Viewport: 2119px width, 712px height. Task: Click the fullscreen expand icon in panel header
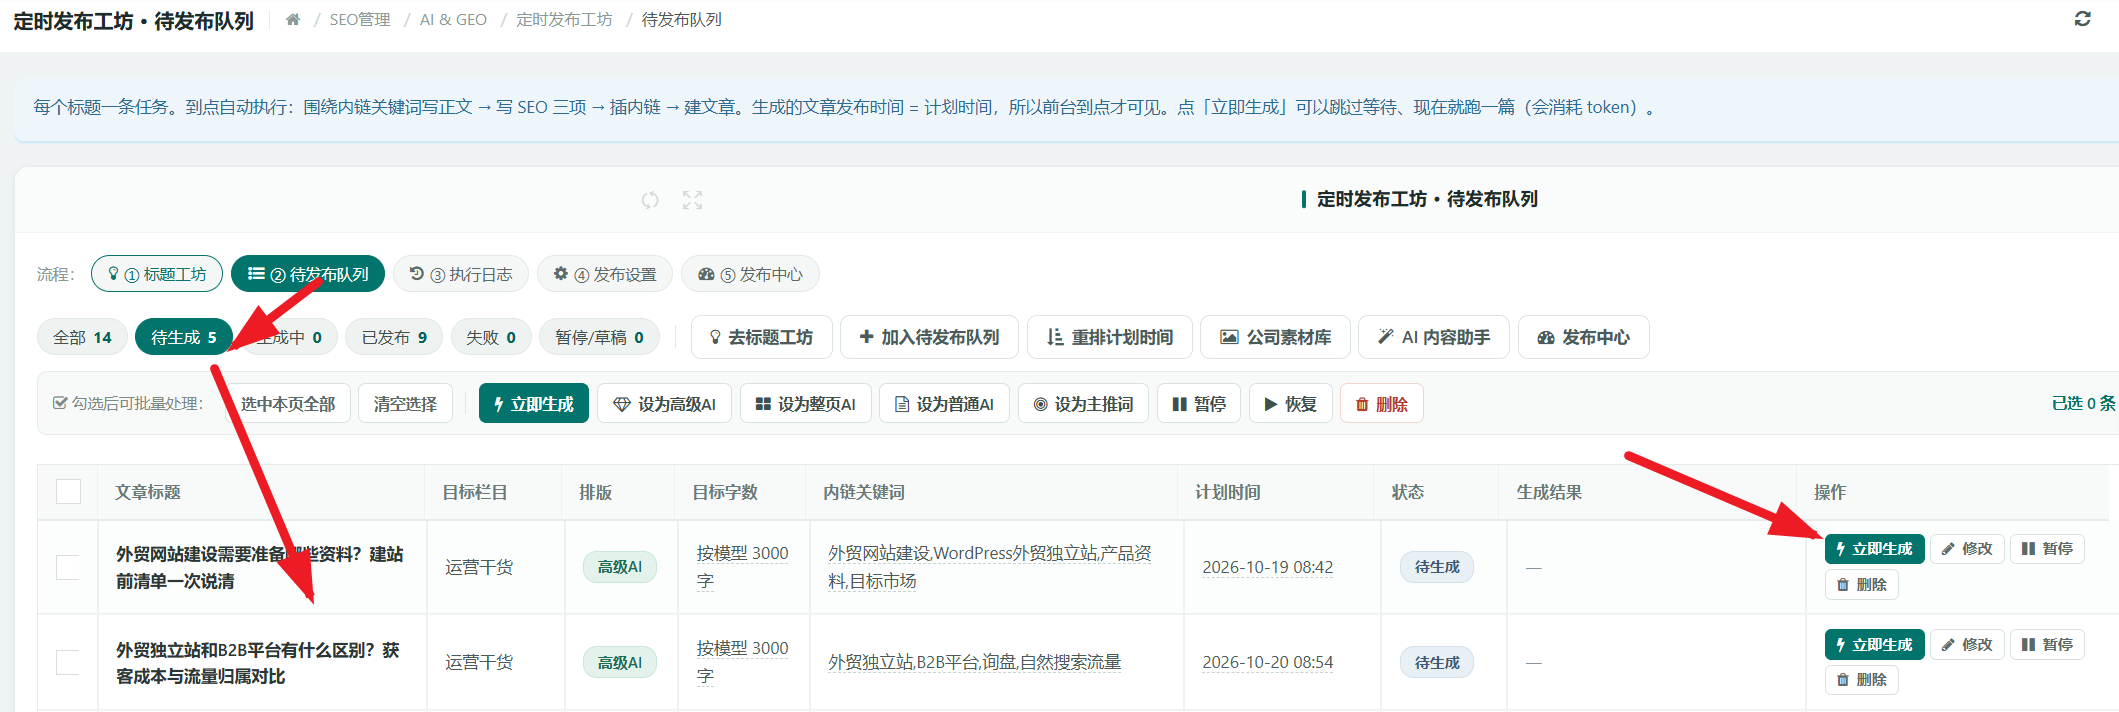pos(692,200)
